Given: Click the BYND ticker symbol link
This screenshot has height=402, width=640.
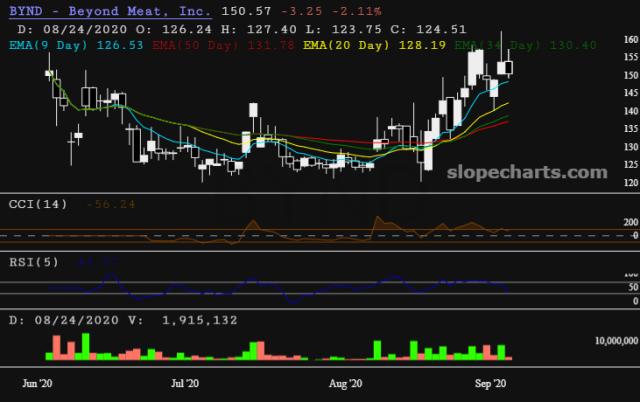Looking at the screenshot, I should click(22, 8).
